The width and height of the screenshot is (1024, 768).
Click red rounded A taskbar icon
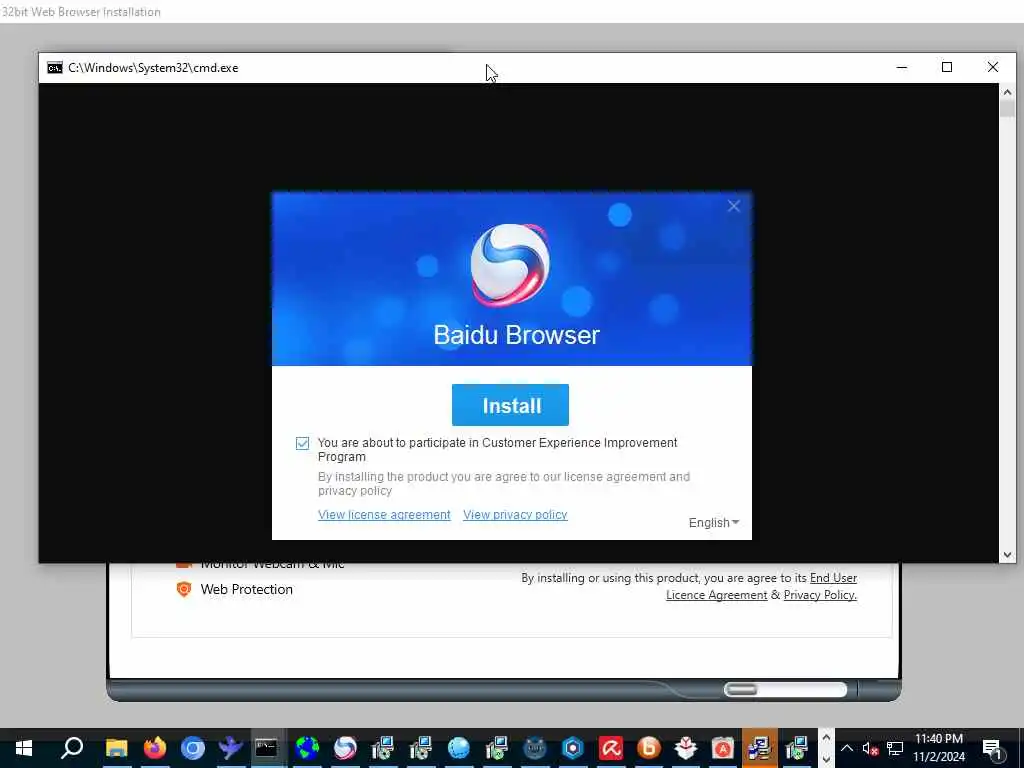pyautogui.click(x=723, y=748)
